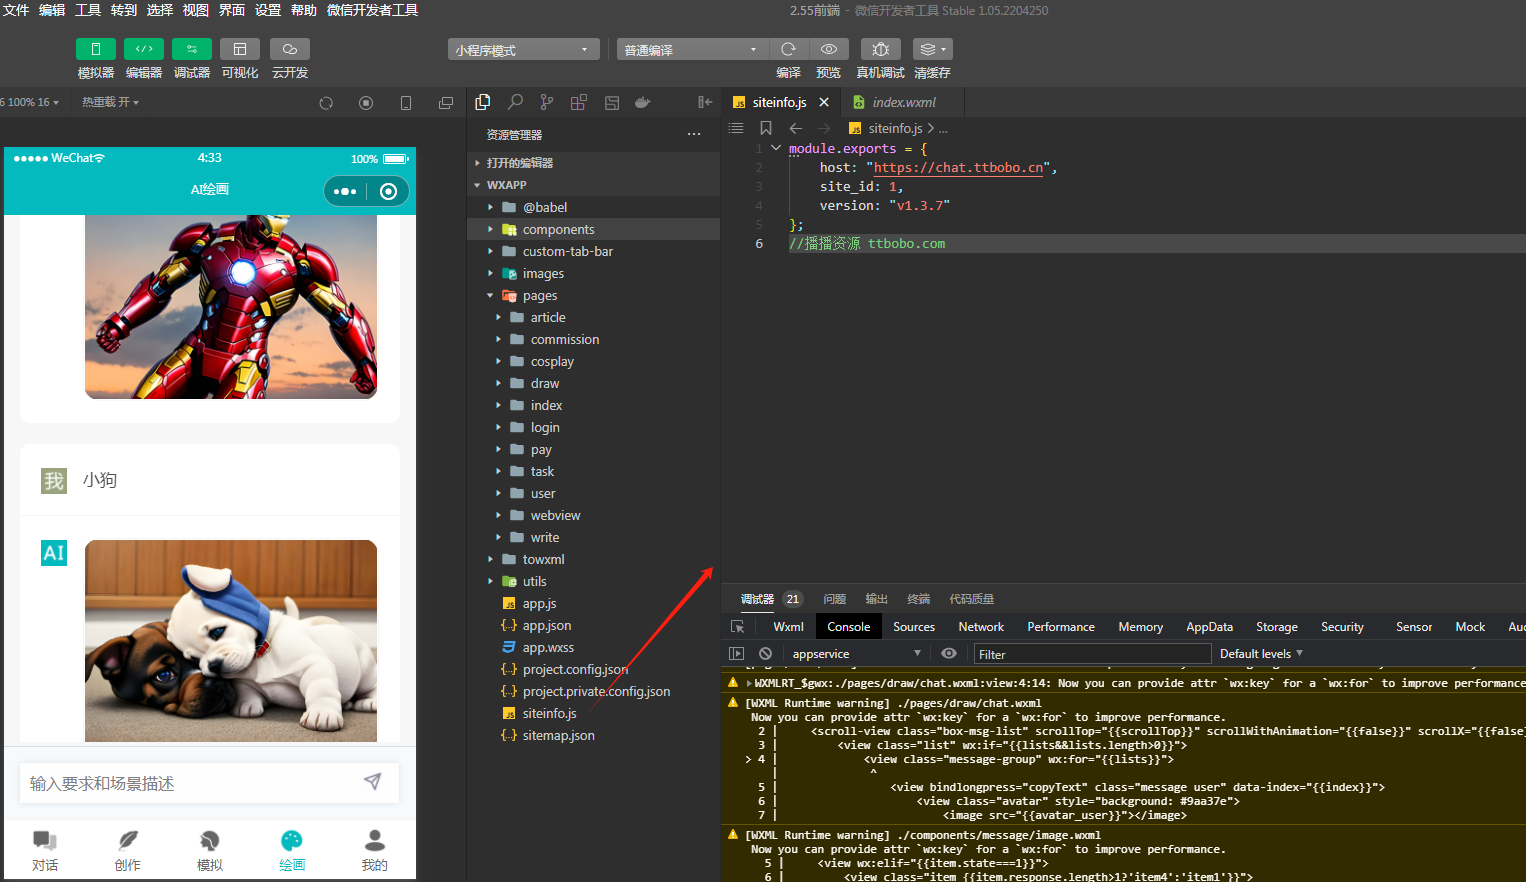Switch to the 终端 terminal tab

918,599
